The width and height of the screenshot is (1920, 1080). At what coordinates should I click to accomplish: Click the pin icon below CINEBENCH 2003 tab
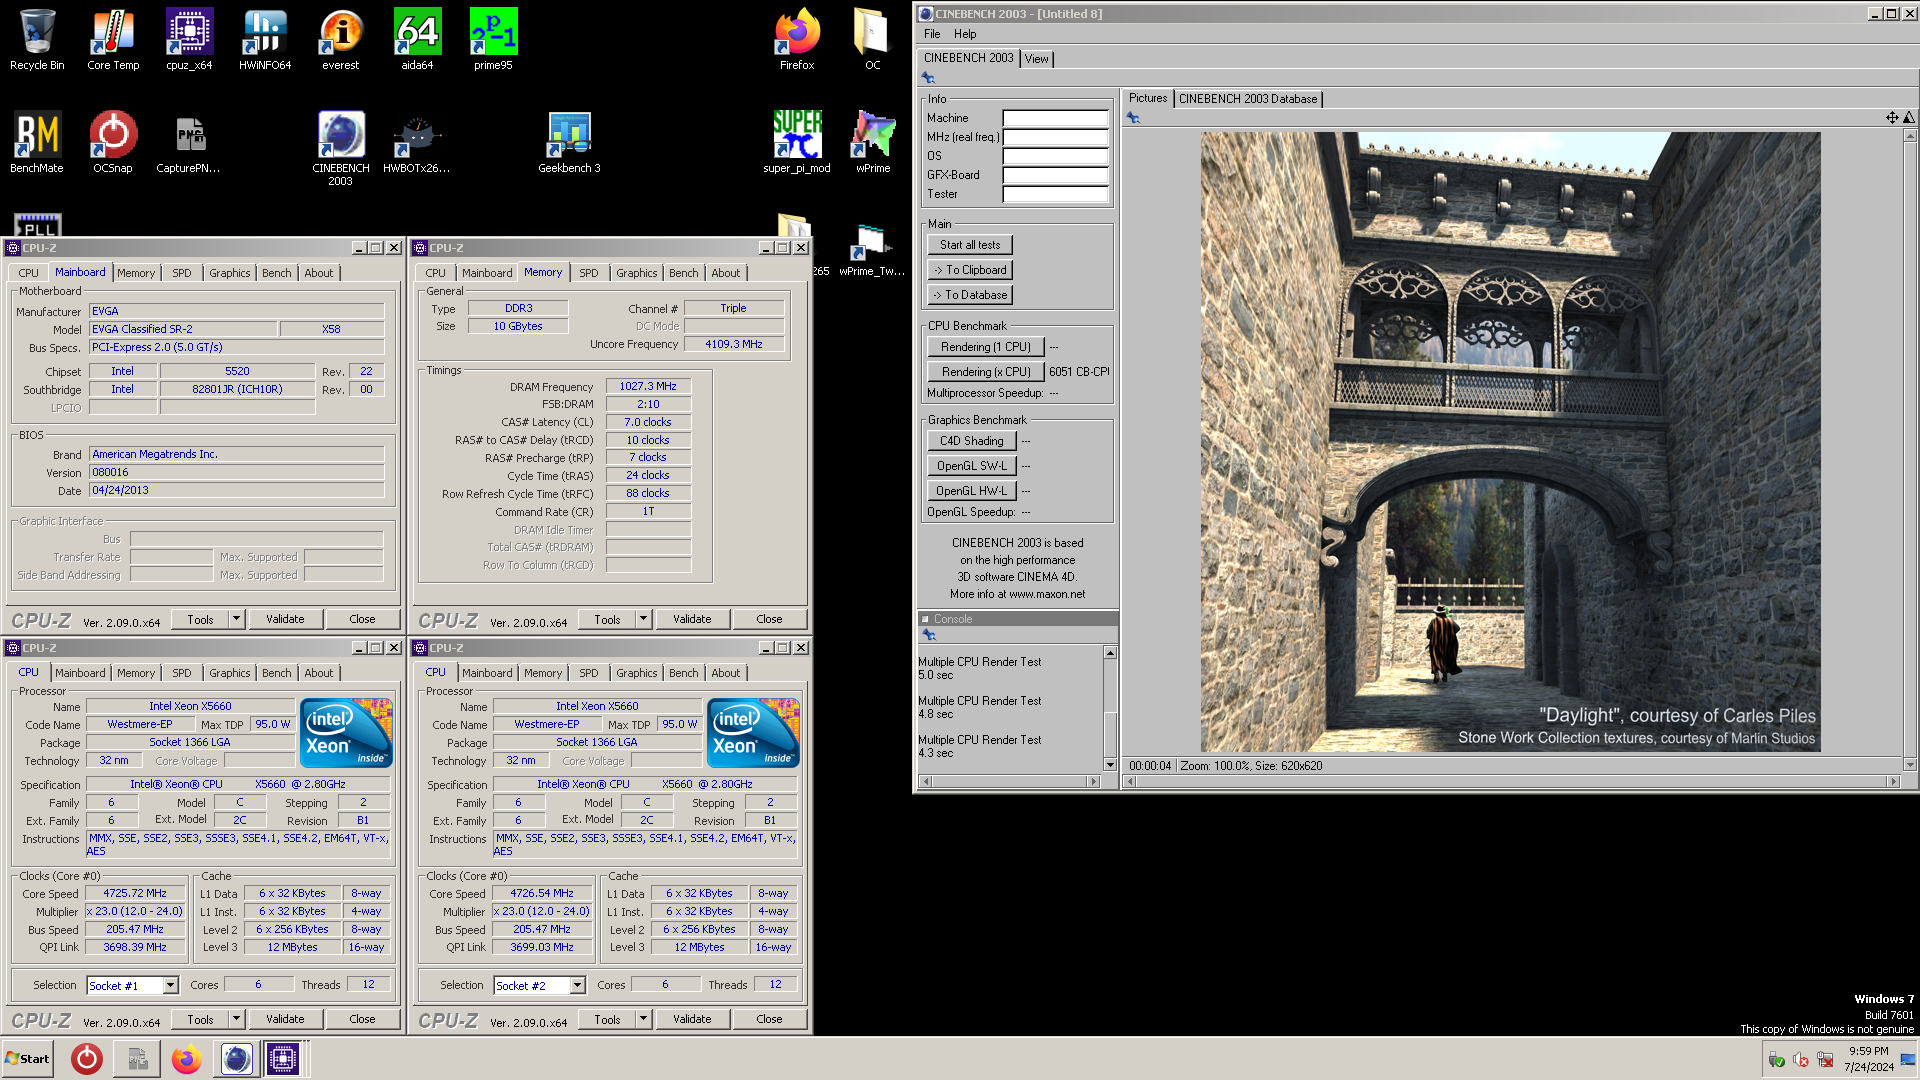tap(928, 78)
